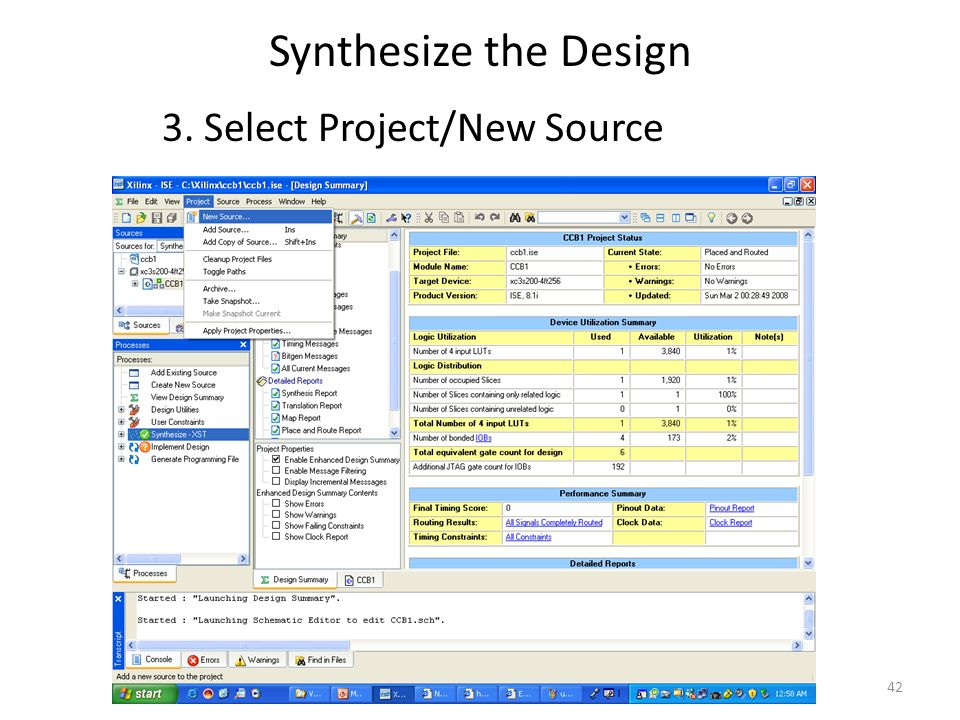The height and width of the screenshot is (720, 960).
Task: Switch to the Errors transcript tab
Action: coord(204,660)
